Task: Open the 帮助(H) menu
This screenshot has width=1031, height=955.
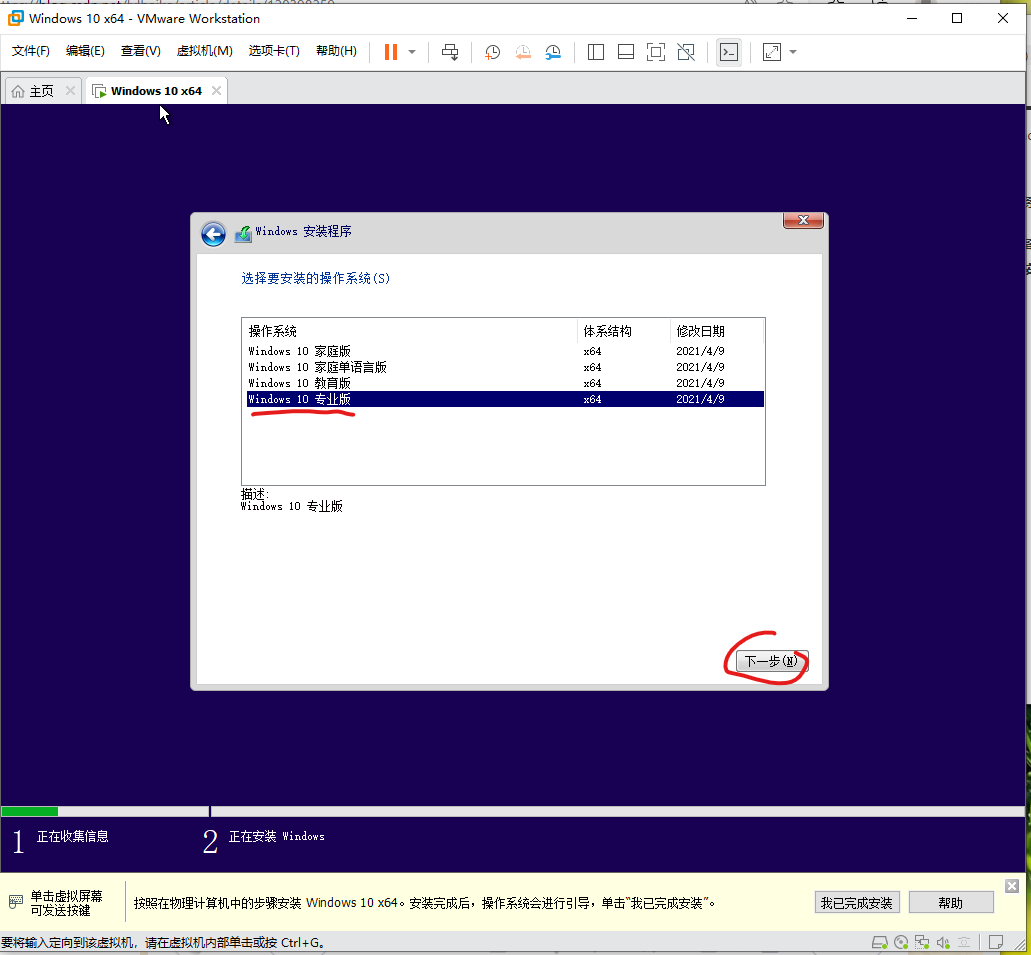Action: [x=336, y=51]
